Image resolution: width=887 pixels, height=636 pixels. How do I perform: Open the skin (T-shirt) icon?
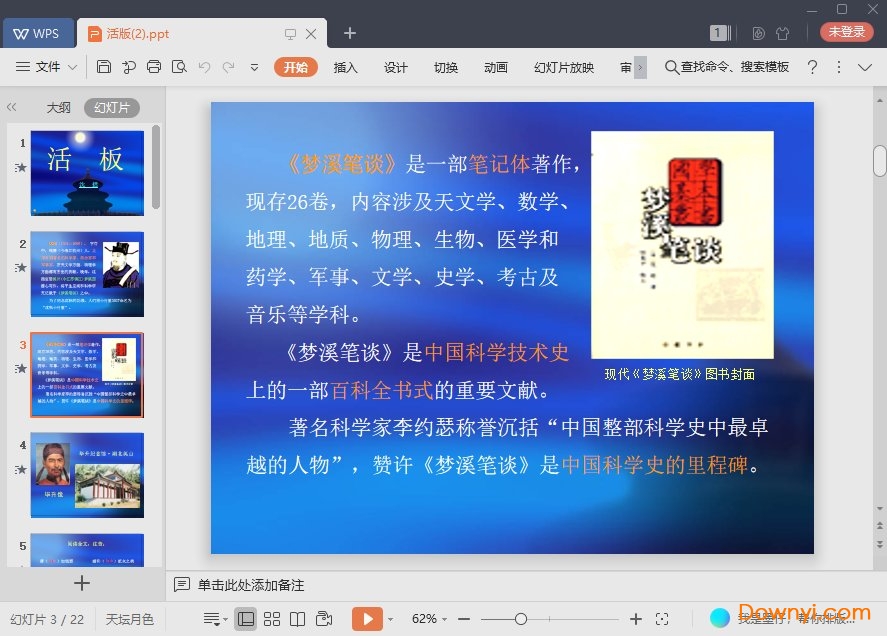coord(782,33)
